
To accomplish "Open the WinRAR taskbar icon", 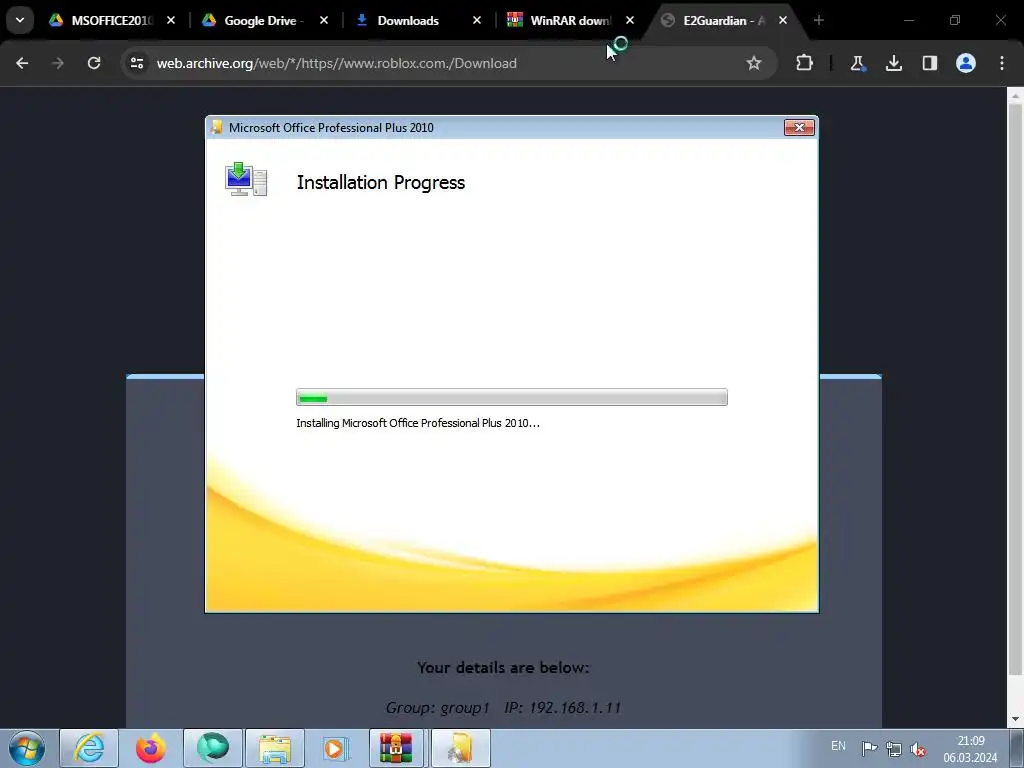I will pyautogui.click(x=398, y=748).
